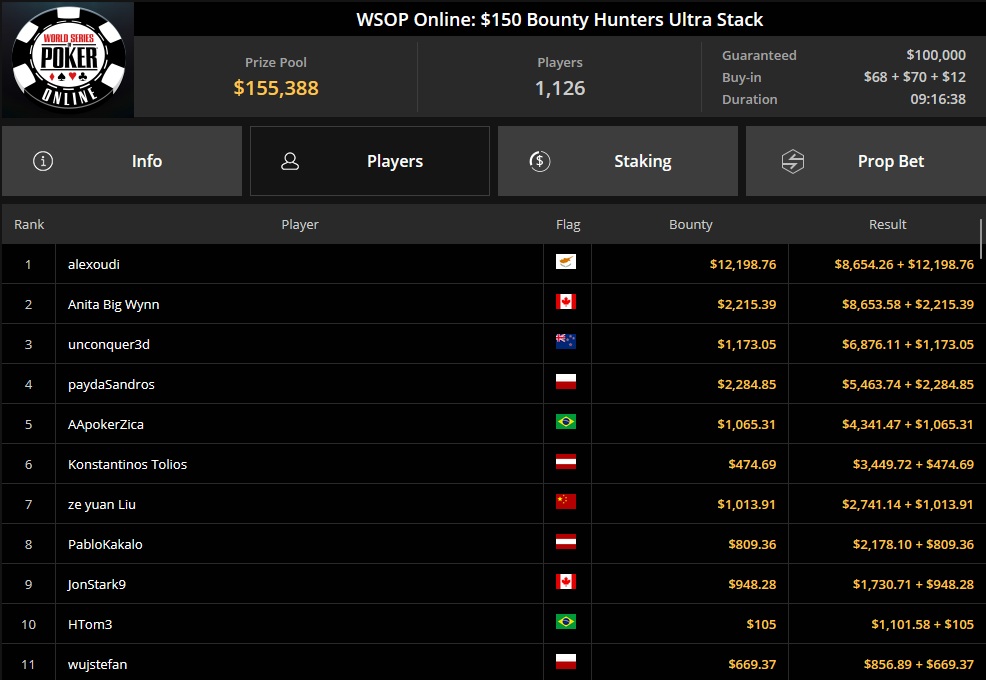Select player Konstantinos Tolios row
986x680 pixels.
(x=127, y=464)
